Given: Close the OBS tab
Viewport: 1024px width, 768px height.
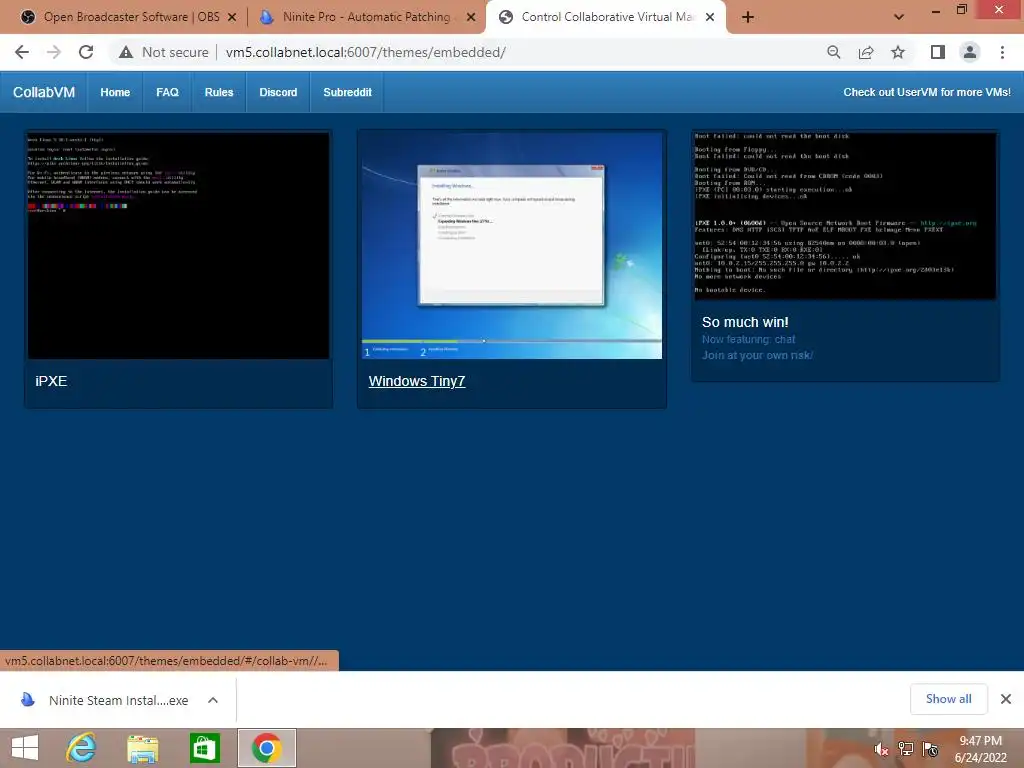Looking at the screenshot, I should [232, 17].
